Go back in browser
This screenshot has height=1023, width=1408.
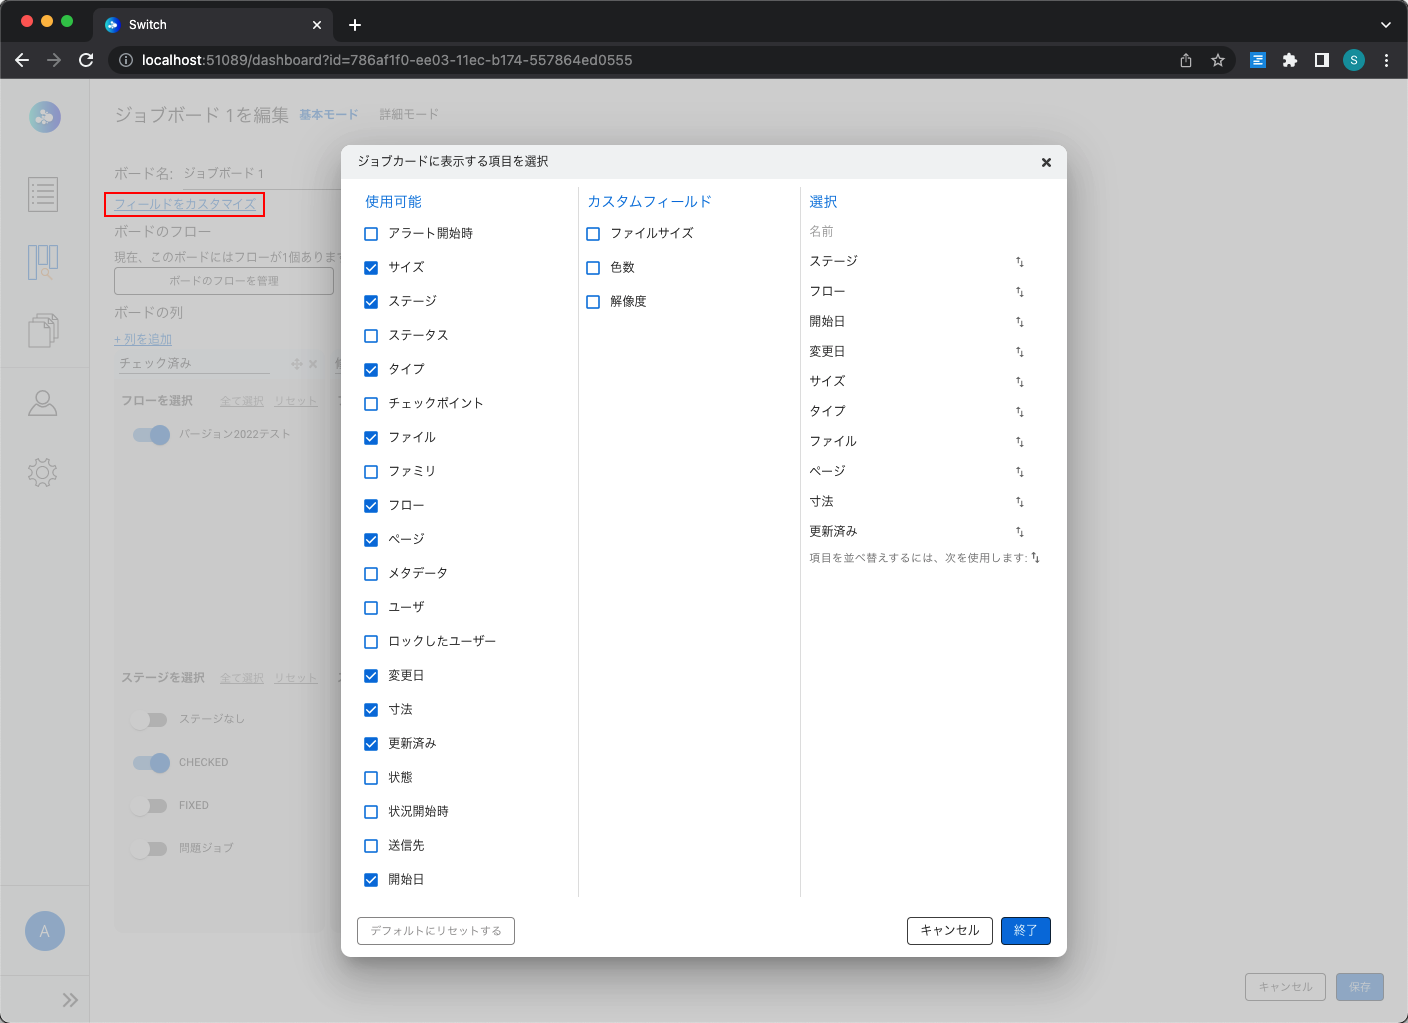pyautogui.click(x=22, y=60)
